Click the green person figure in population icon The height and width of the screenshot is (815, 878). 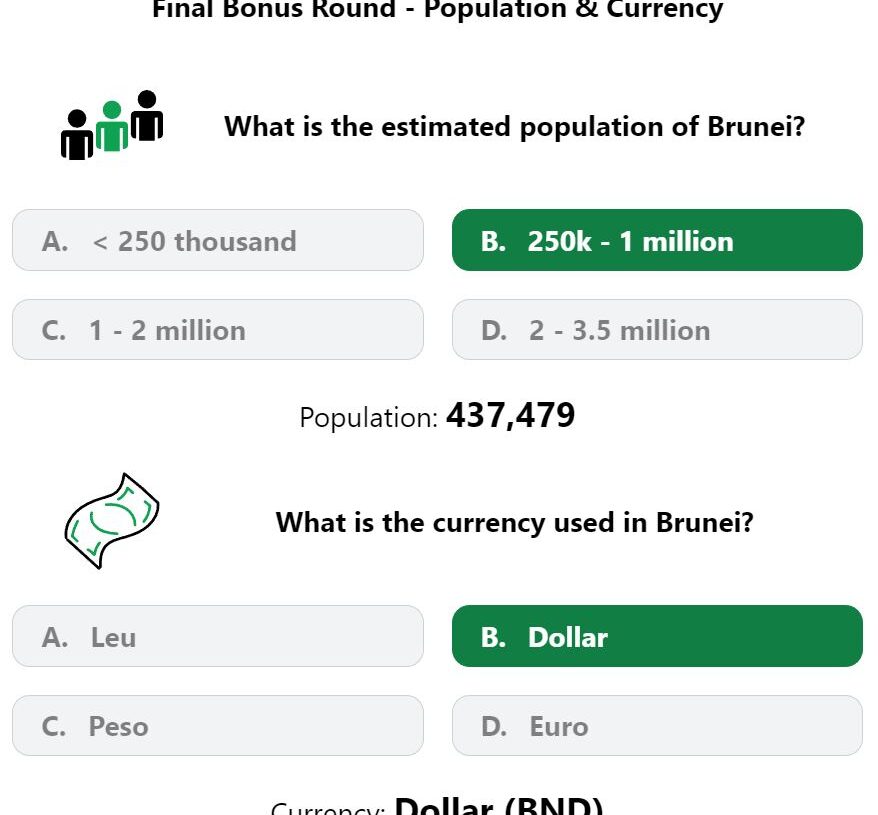(x=112, y=127)
